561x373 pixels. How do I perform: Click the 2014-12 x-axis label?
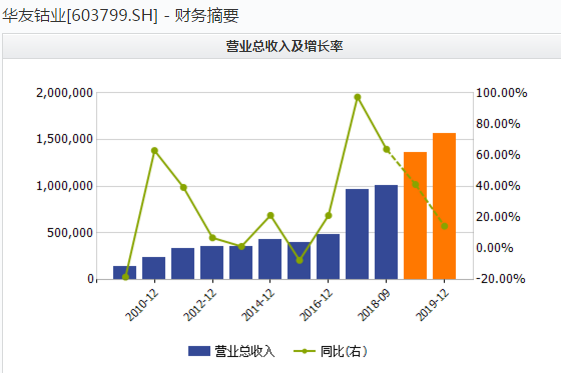coord(258,305)
